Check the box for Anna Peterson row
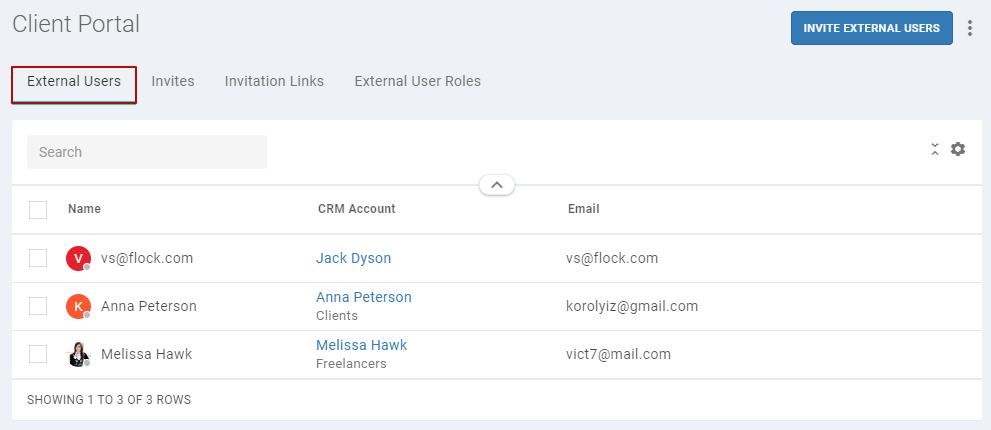Viewport: 991px width, 430px height. tap(38, 306)
